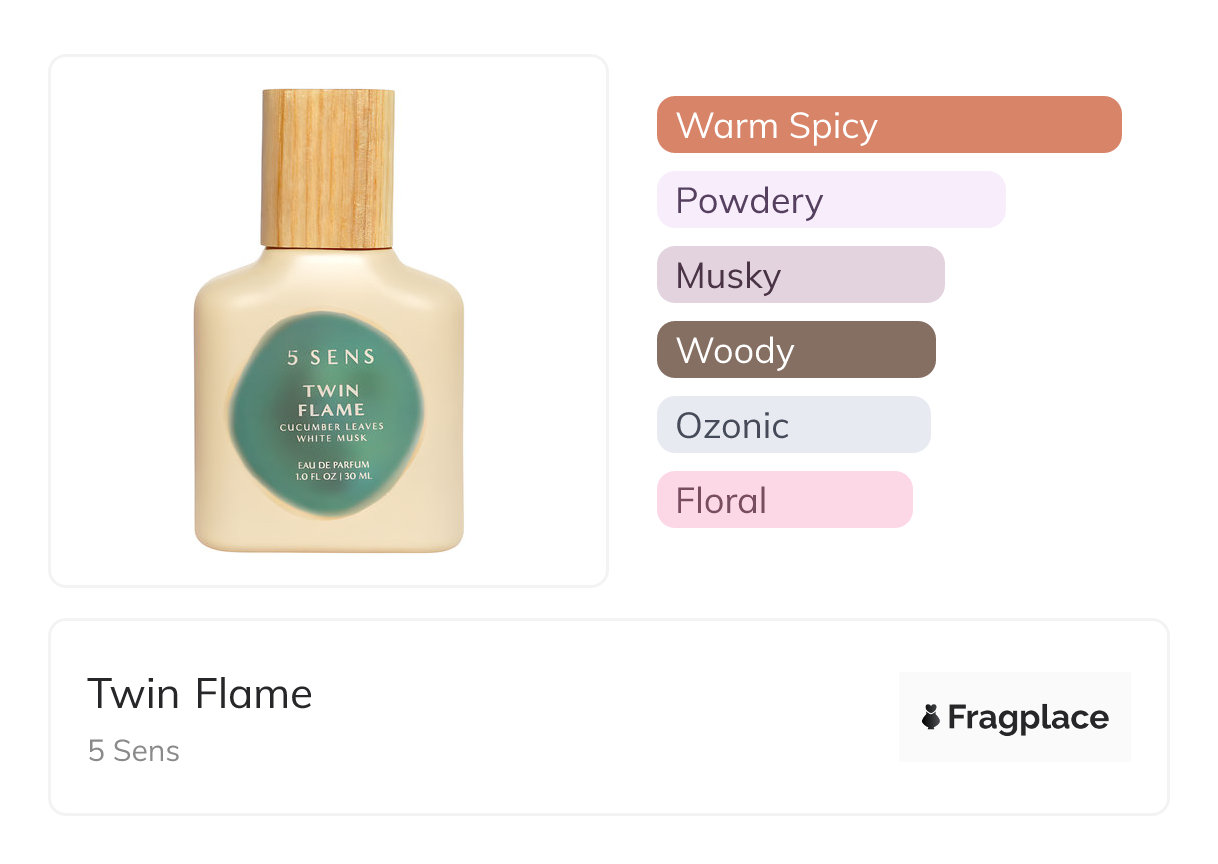Select the Powdery accord bar

pos(830,200)
